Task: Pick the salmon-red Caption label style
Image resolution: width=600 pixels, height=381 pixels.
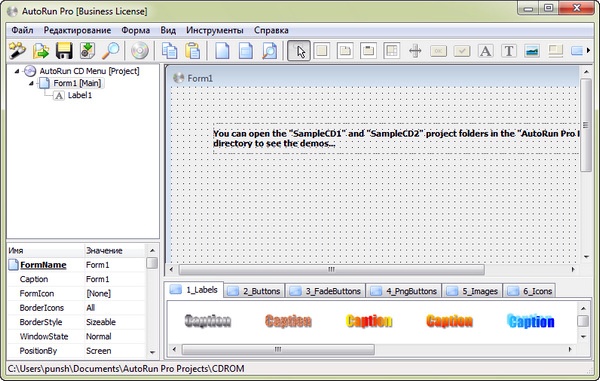Action: (288, 321)
